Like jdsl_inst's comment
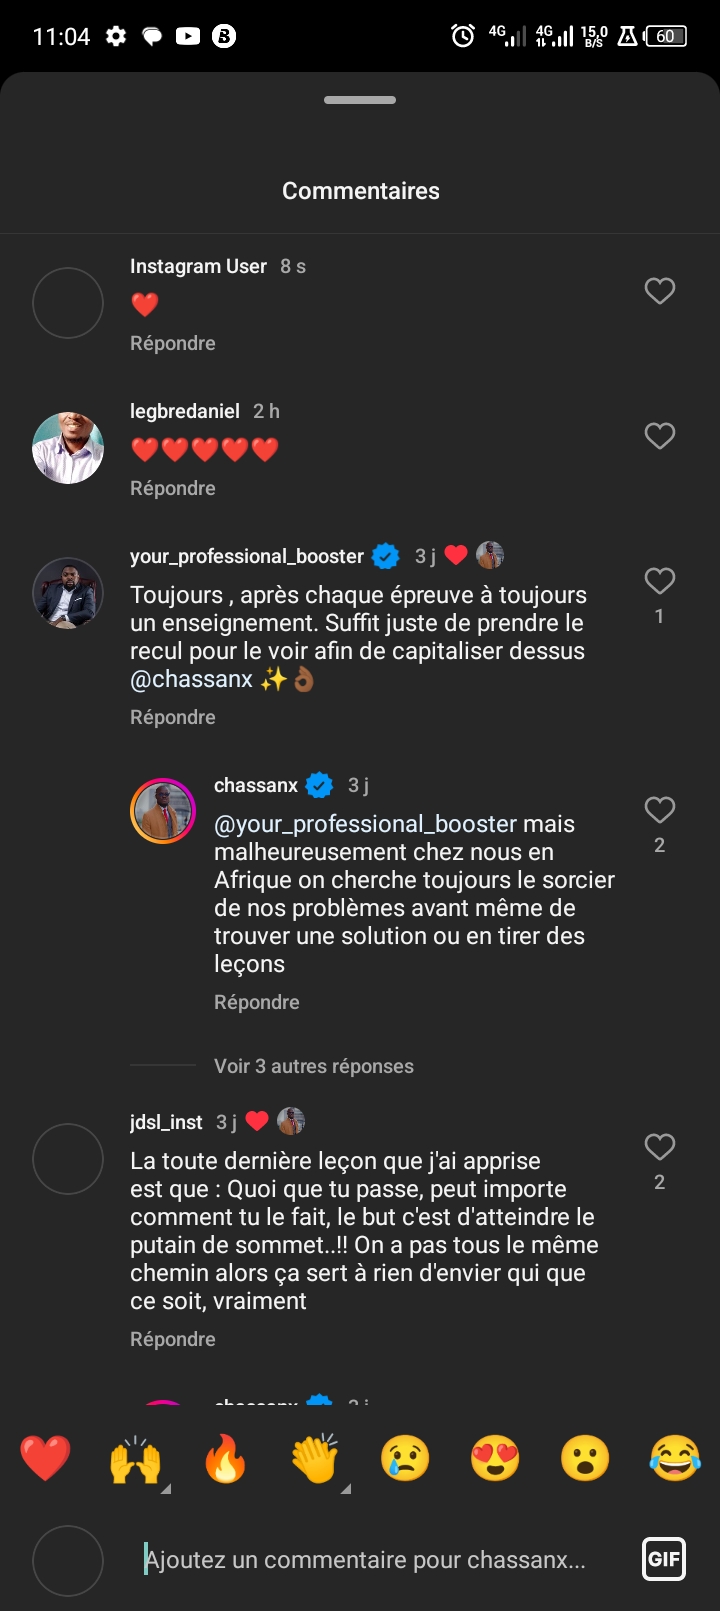The height and width of the screenshot is (1611, 720). 659,1147
